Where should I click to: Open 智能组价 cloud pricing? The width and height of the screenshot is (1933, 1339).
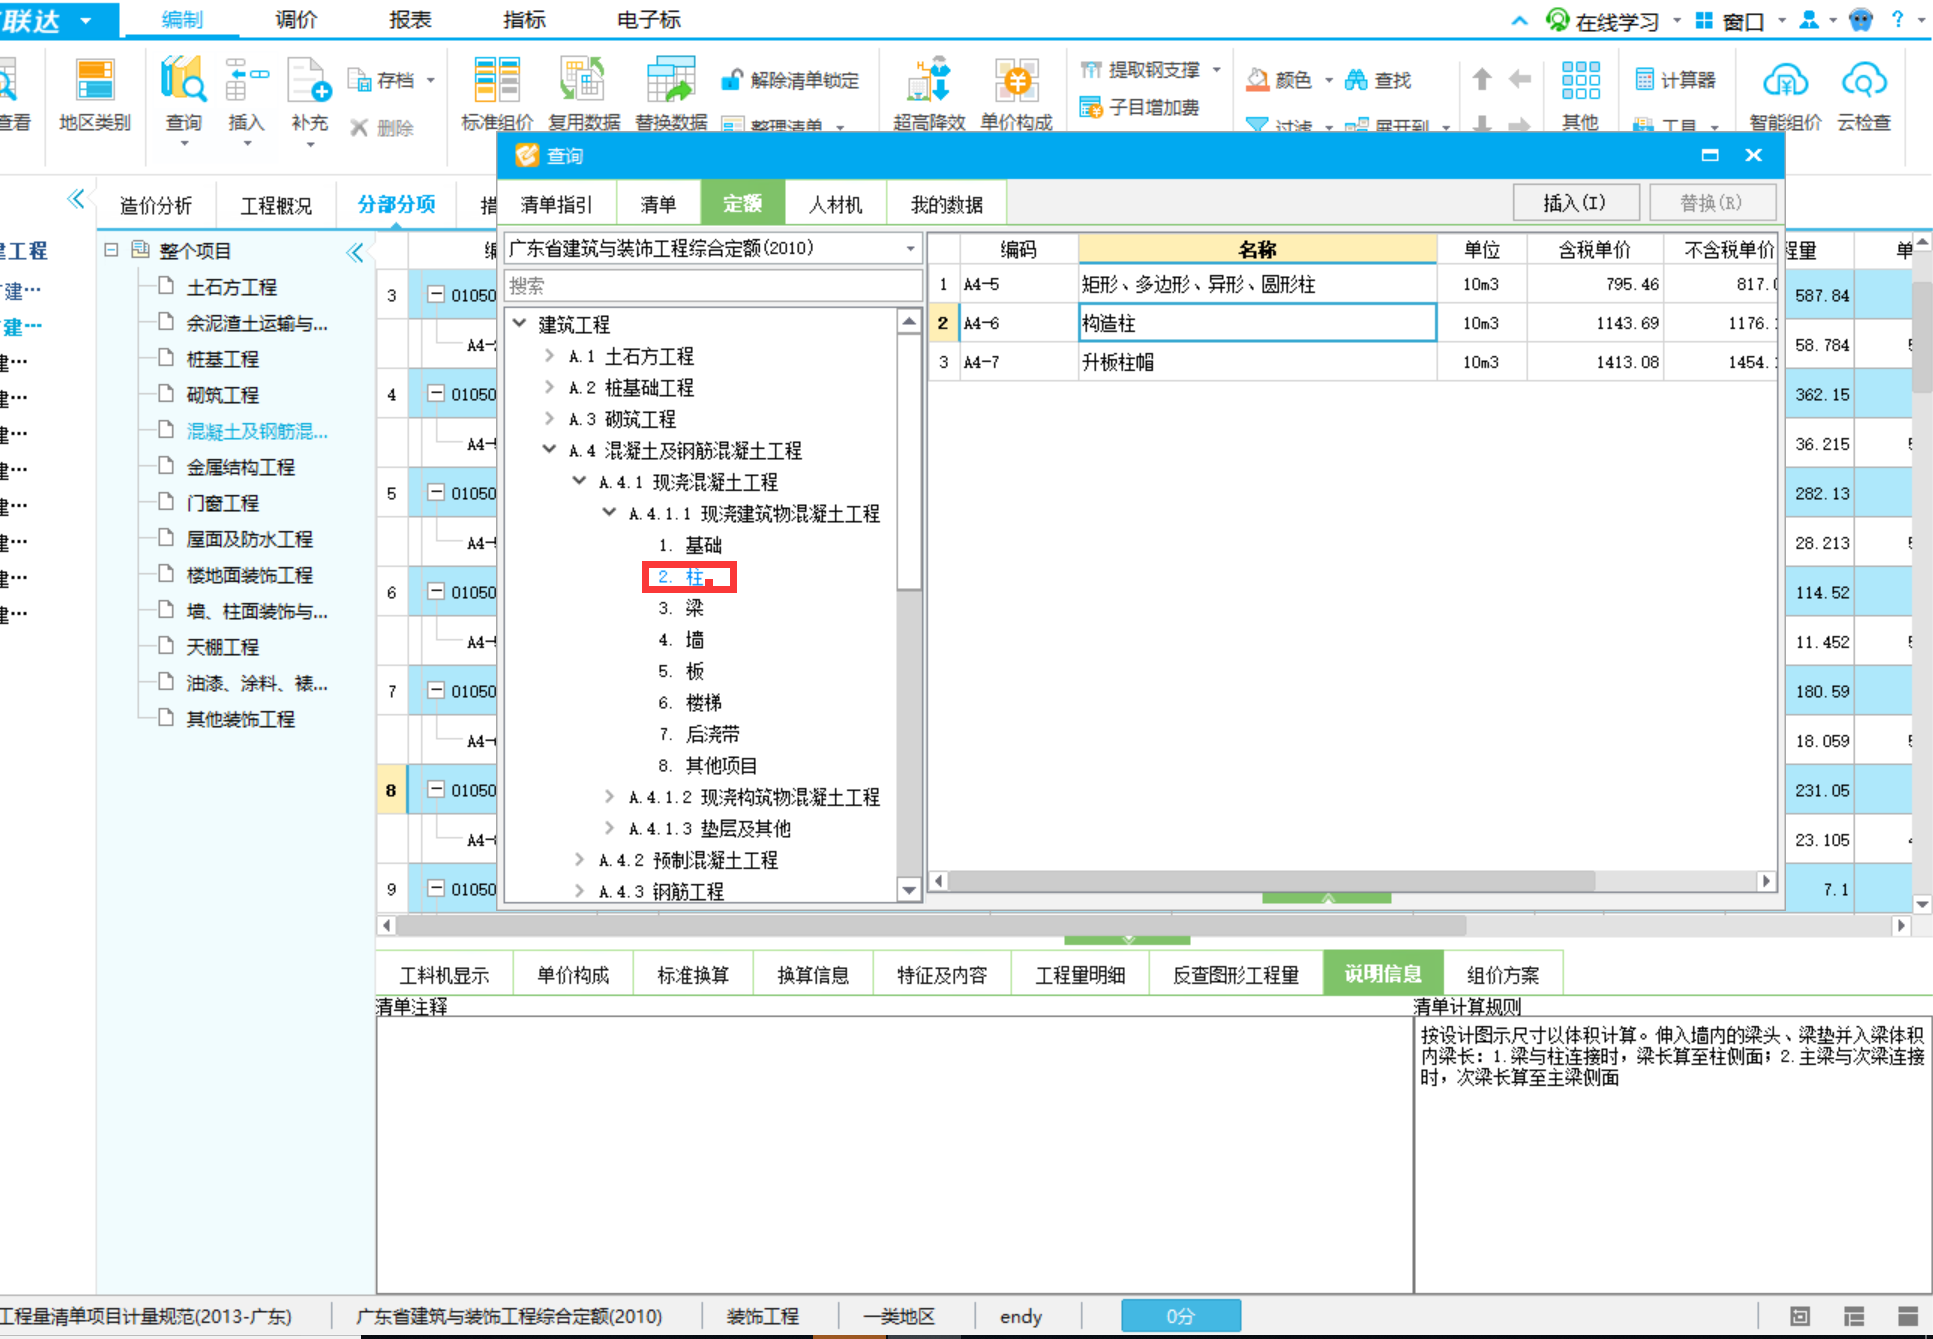[1785, 95]
